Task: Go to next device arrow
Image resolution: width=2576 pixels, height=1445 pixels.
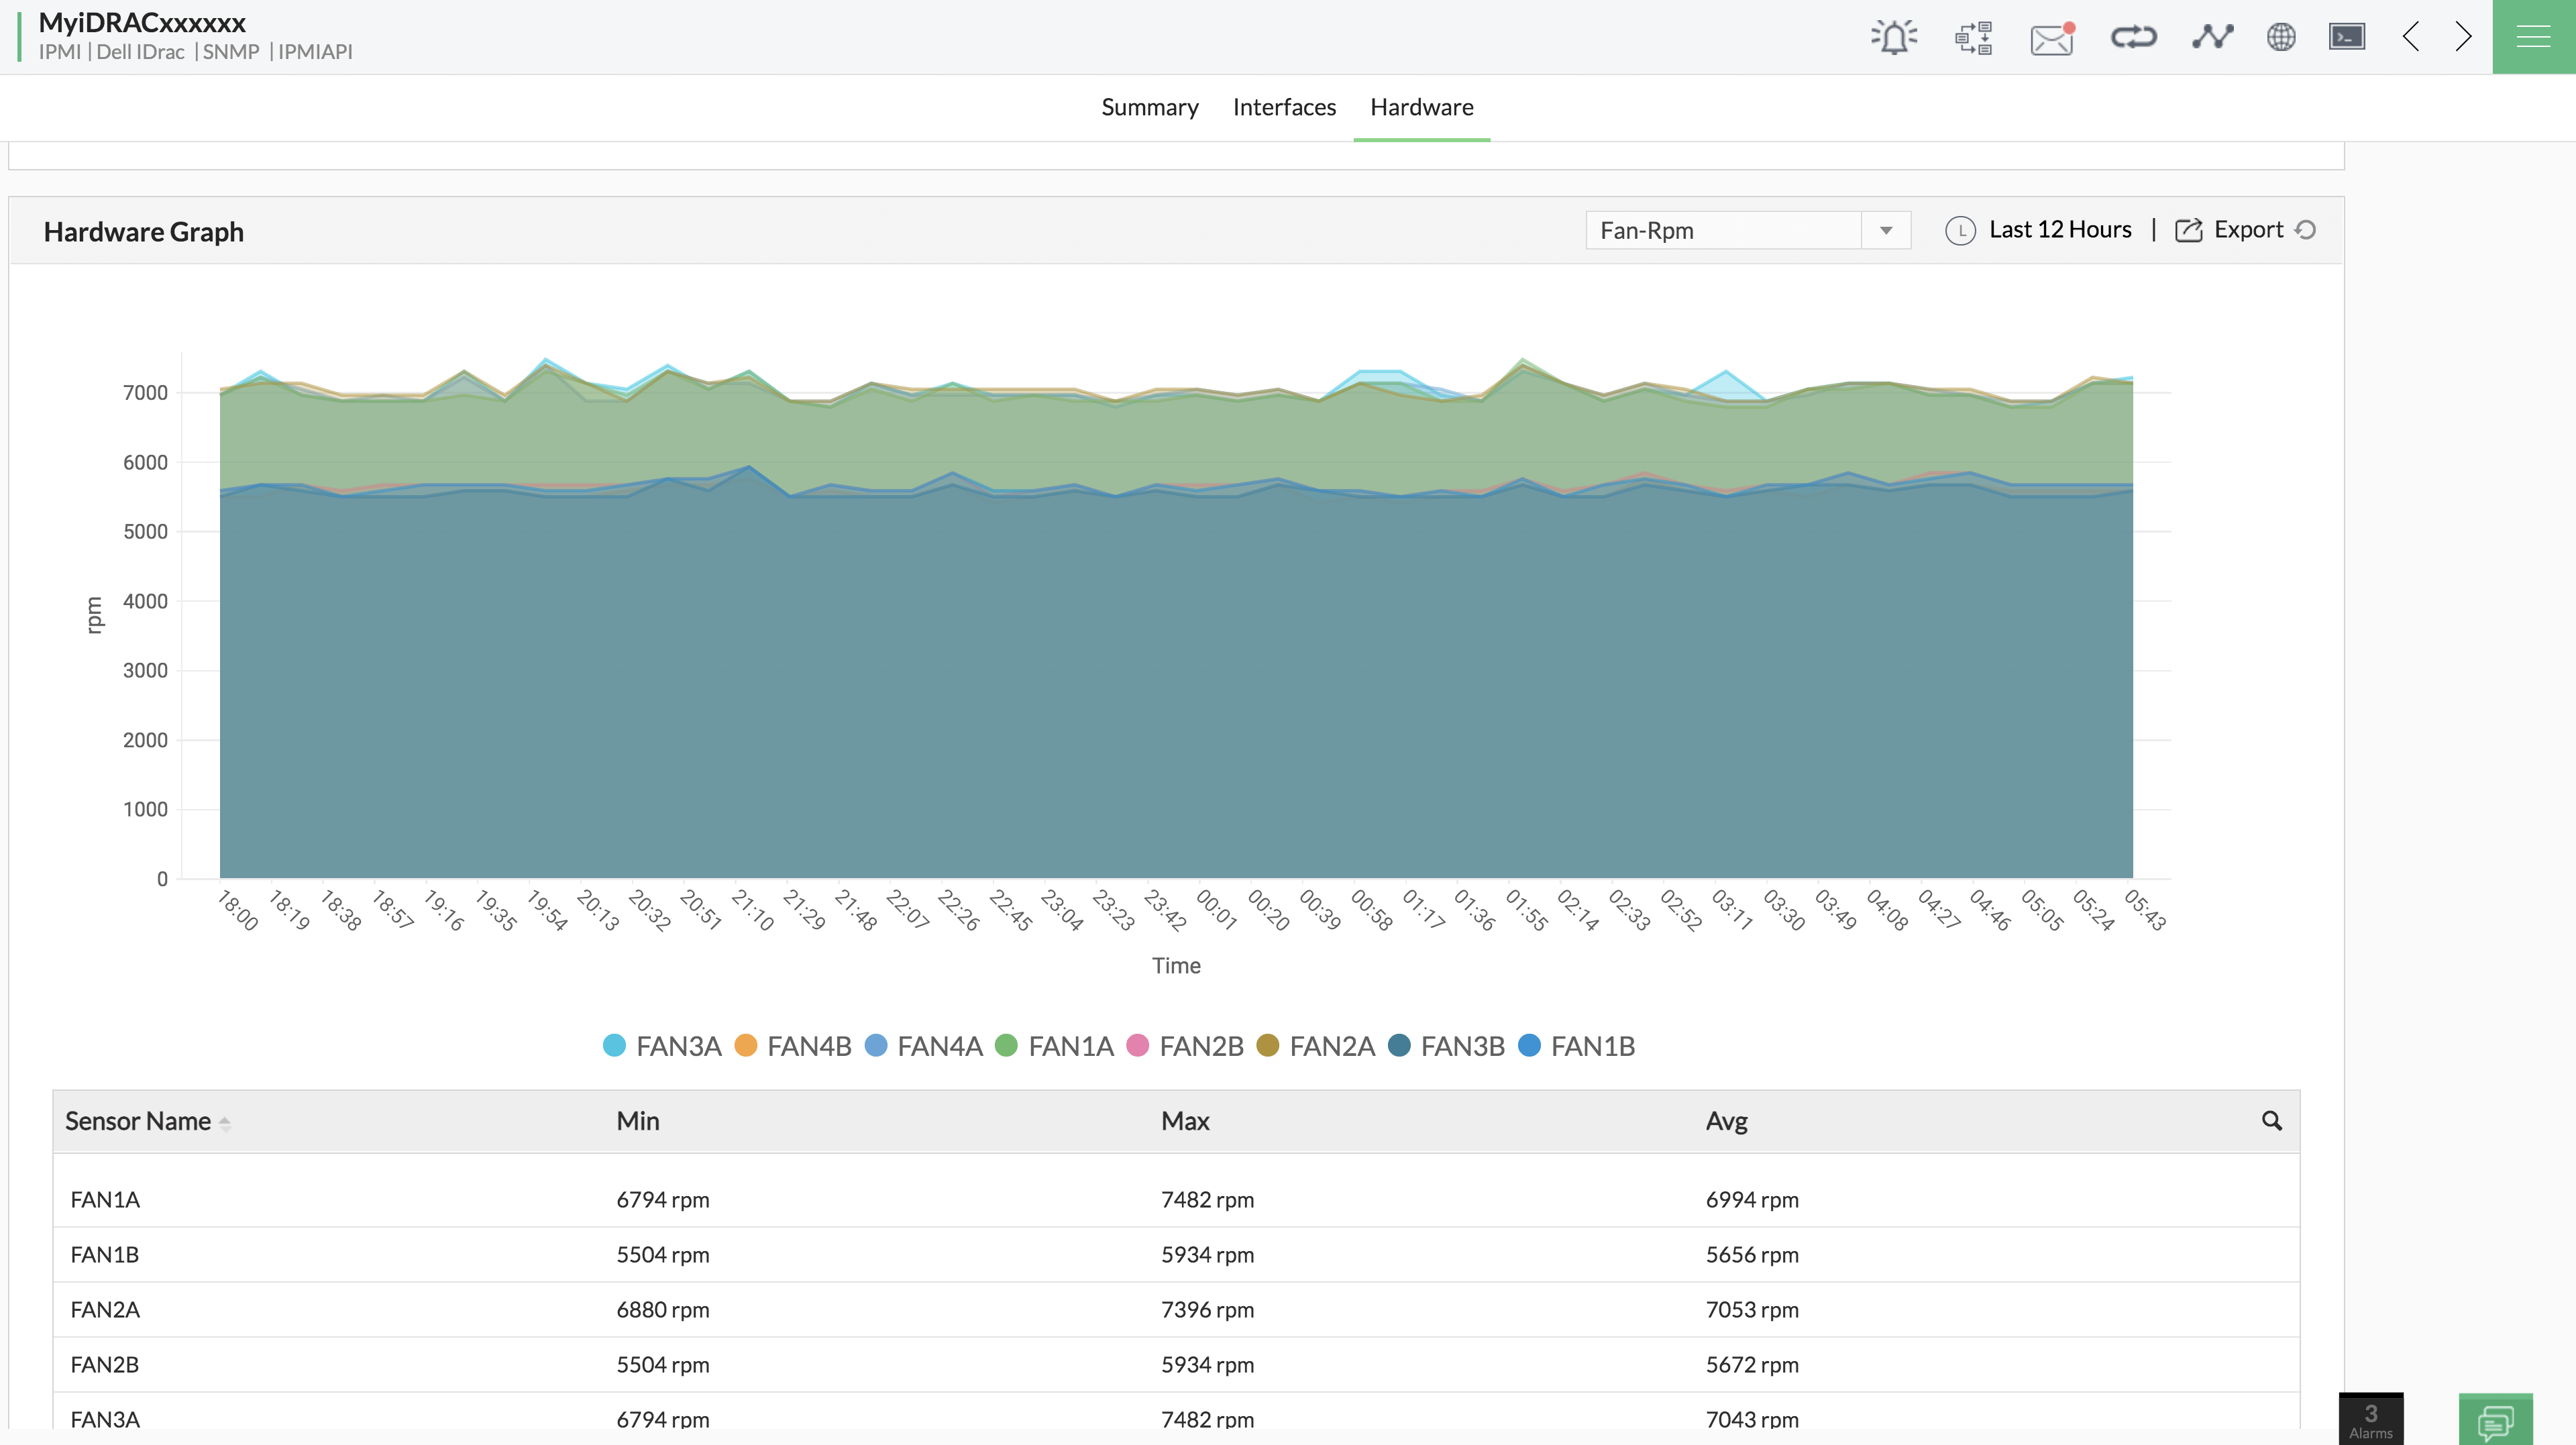Action: click(x=2463, y=37)
